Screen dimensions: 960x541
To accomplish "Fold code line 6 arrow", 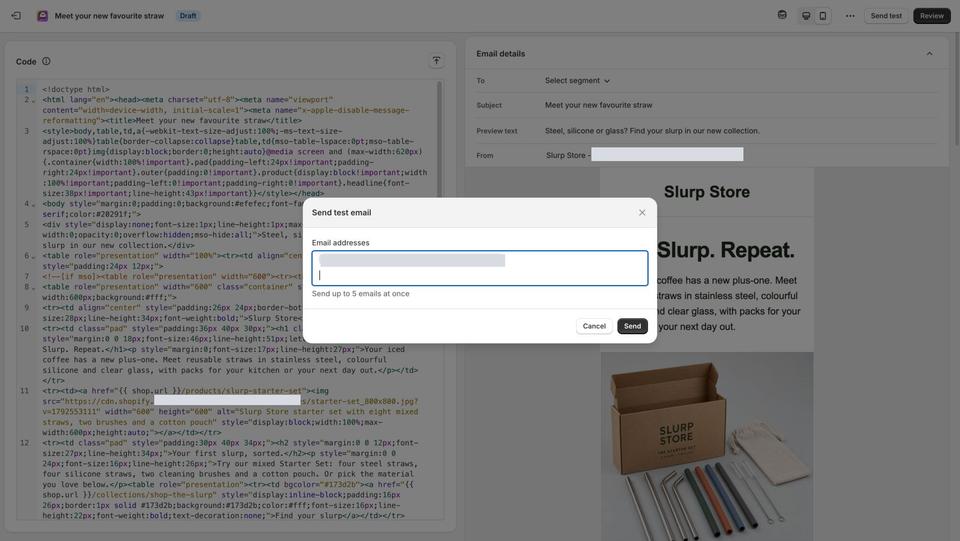I will click(33, 256).
